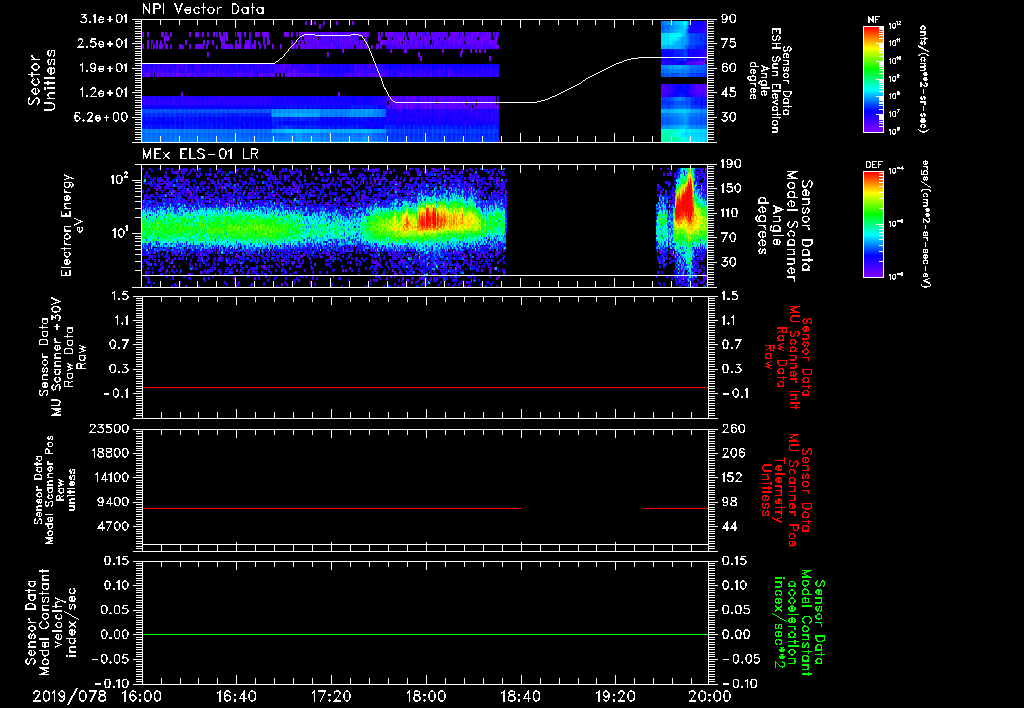Viewport: 1024px width, 708px height.
Task: Click the 260 telemetry tick label
Action: tap(732, 428)
